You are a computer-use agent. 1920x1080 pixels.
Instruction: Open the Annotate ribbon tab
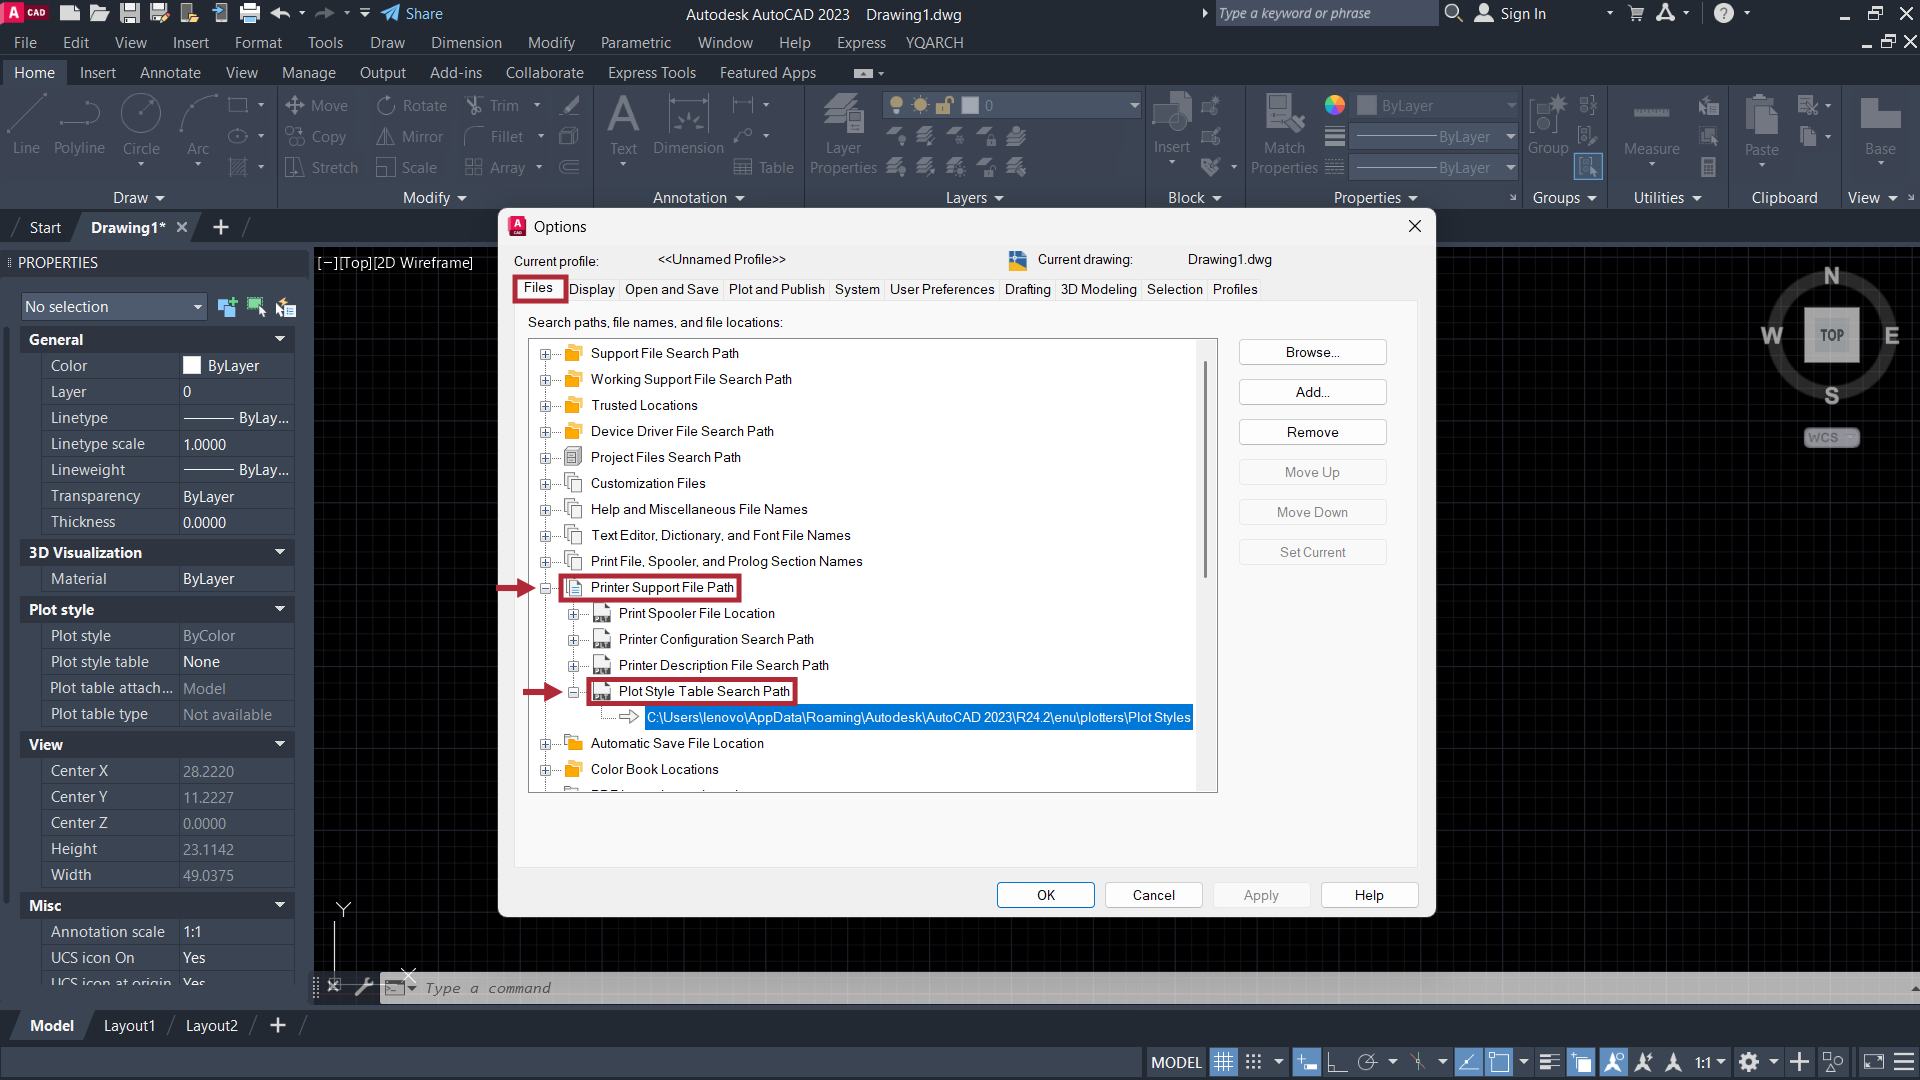coord(170,73)
